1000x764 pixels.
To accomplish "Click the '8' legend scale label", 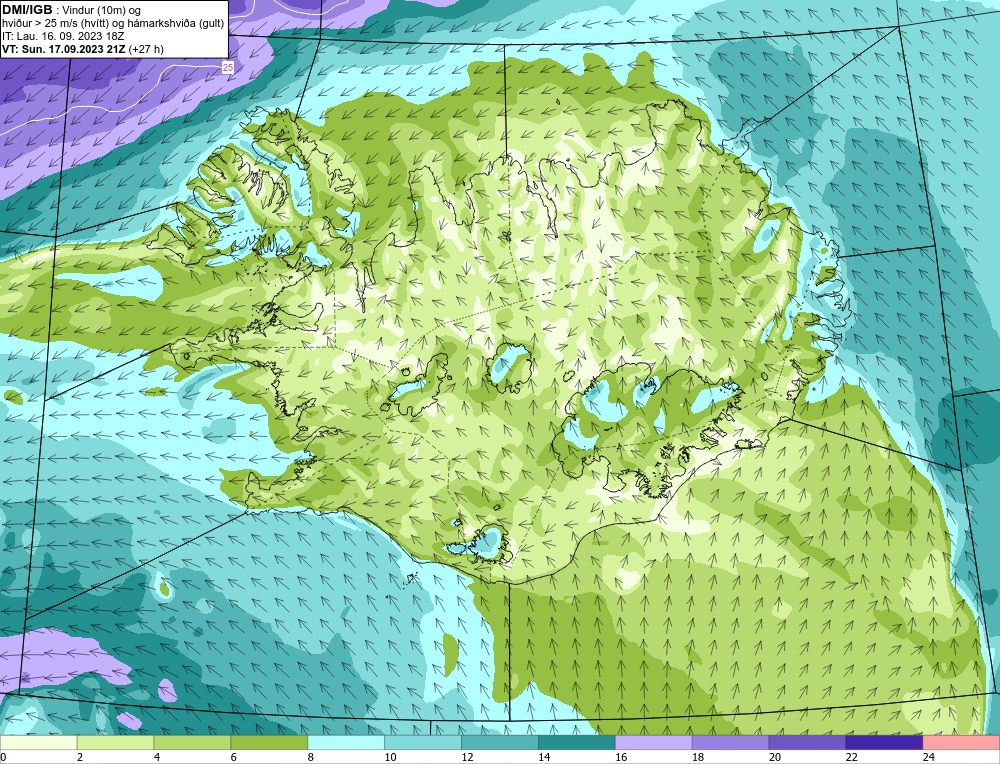I will coord(311,757).
